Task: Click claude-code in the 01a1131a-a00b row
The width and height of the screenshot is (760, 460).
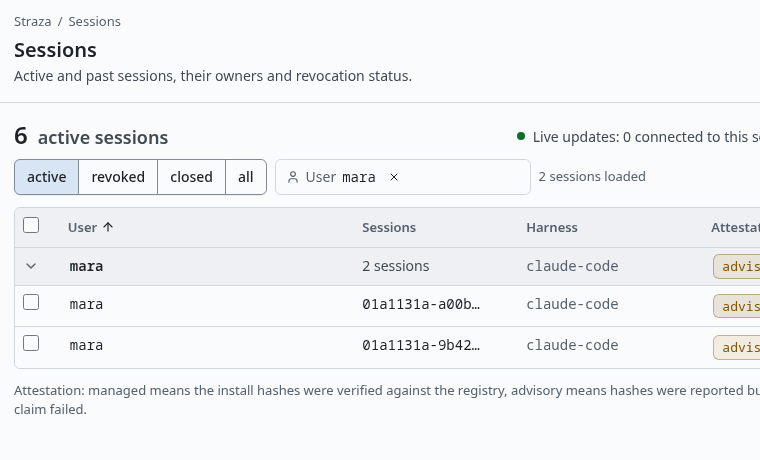Action: (x=572, y=304)
